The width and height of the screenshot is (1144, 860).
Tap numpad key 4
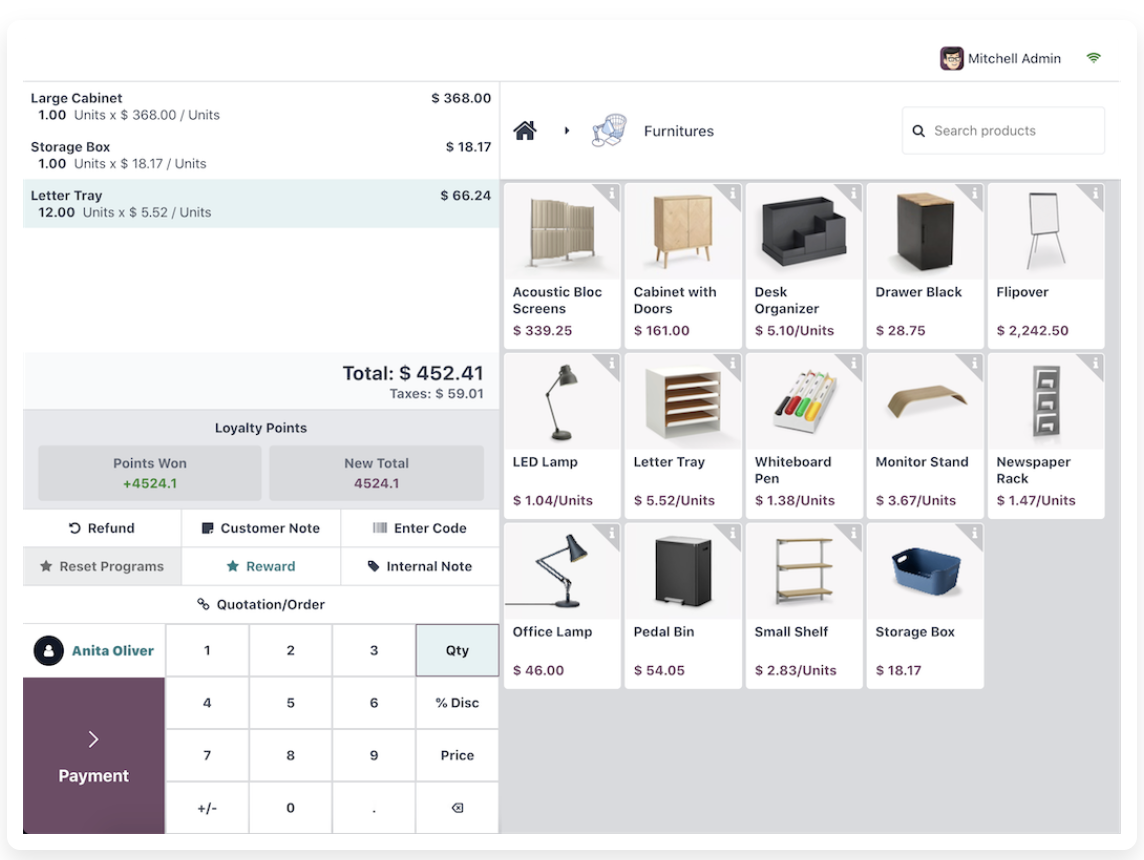207,702
